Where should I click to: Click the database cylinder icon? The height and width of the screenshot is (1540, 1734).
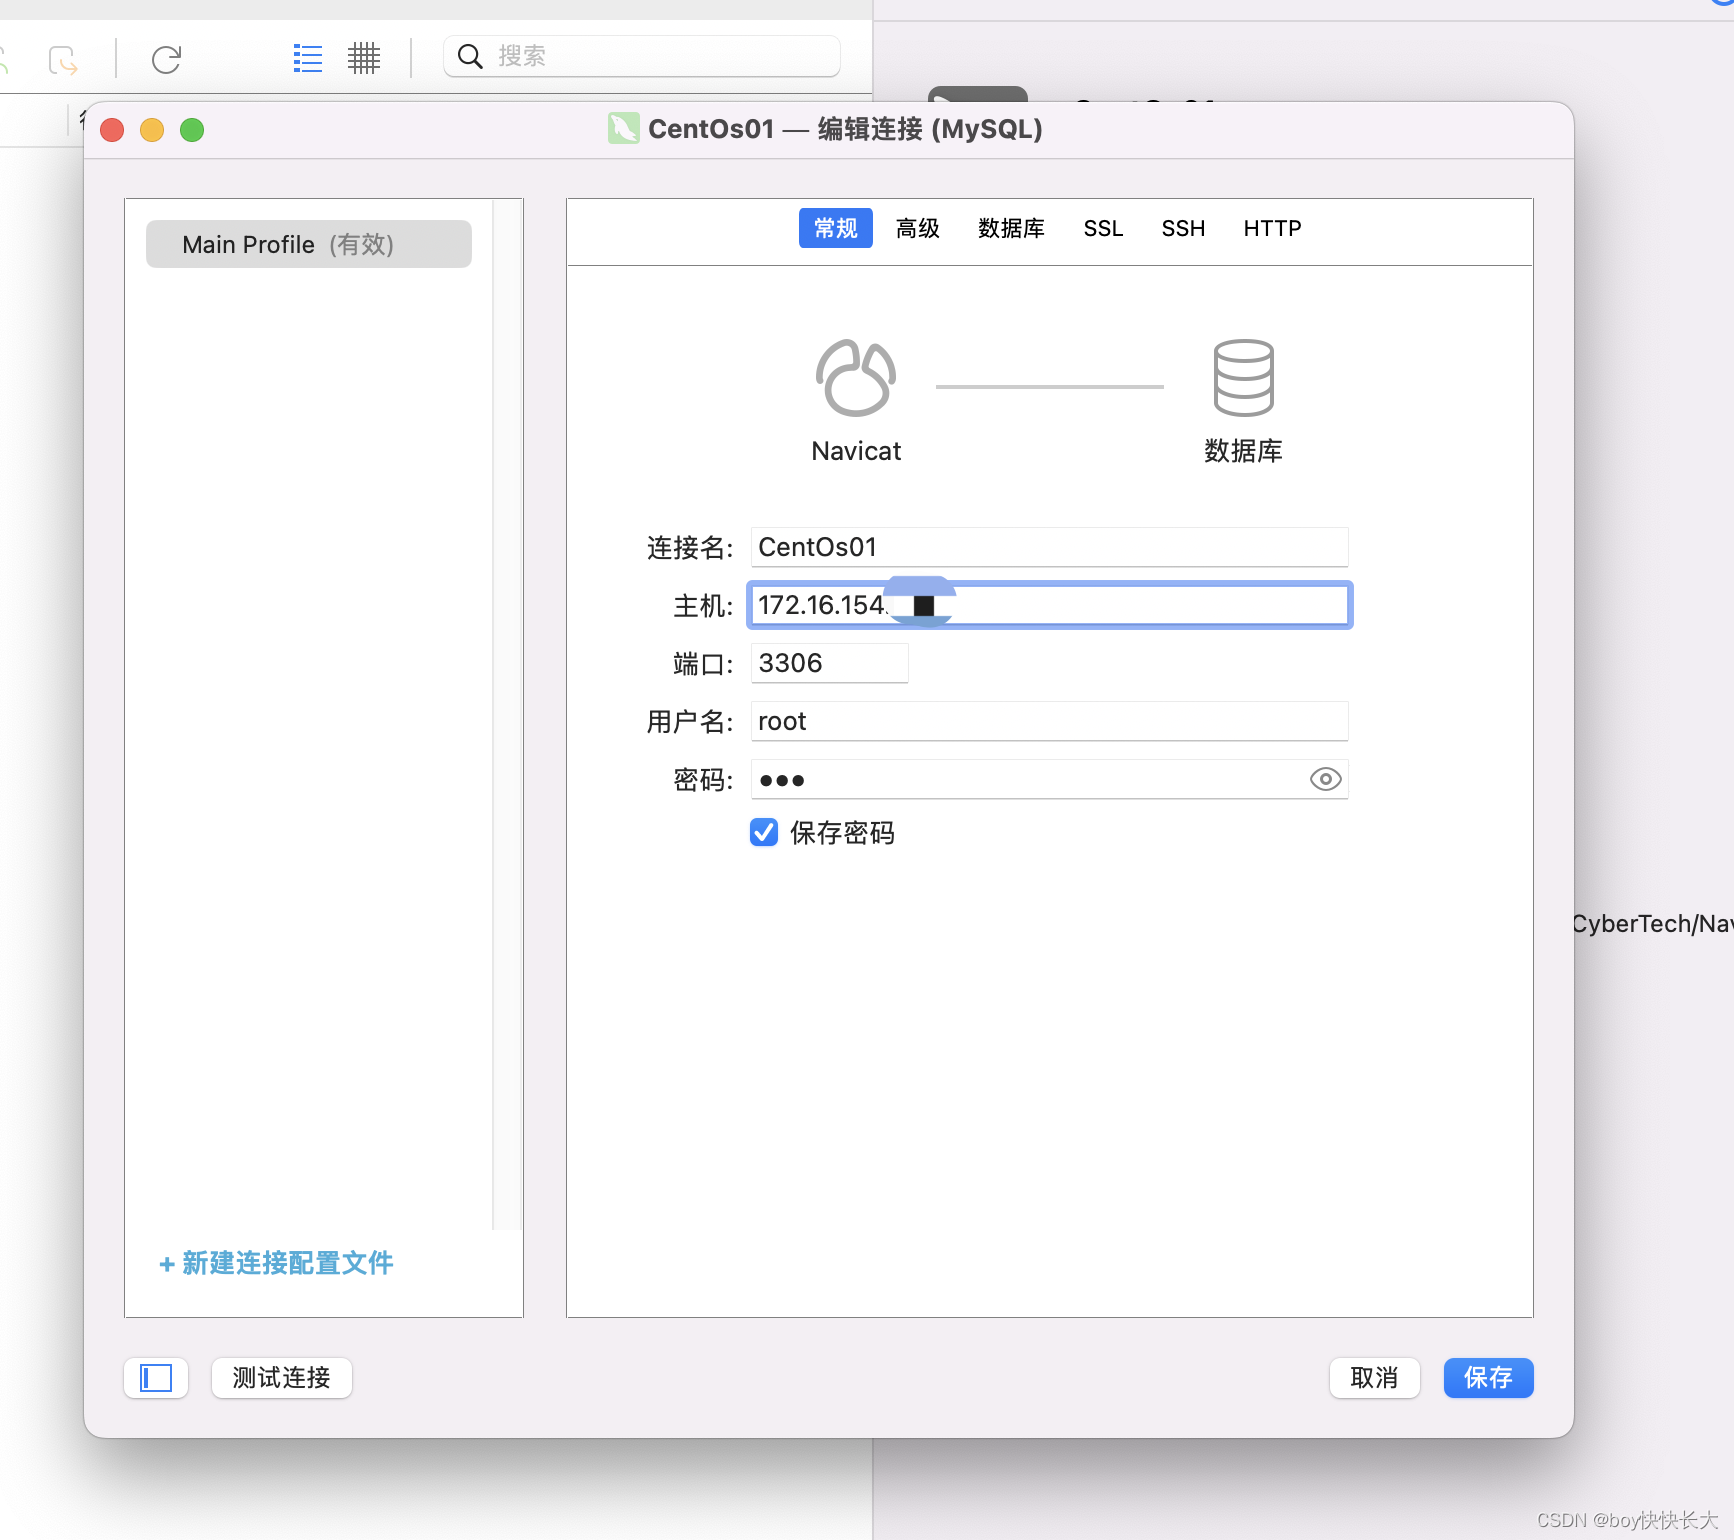coord(1243,378)
